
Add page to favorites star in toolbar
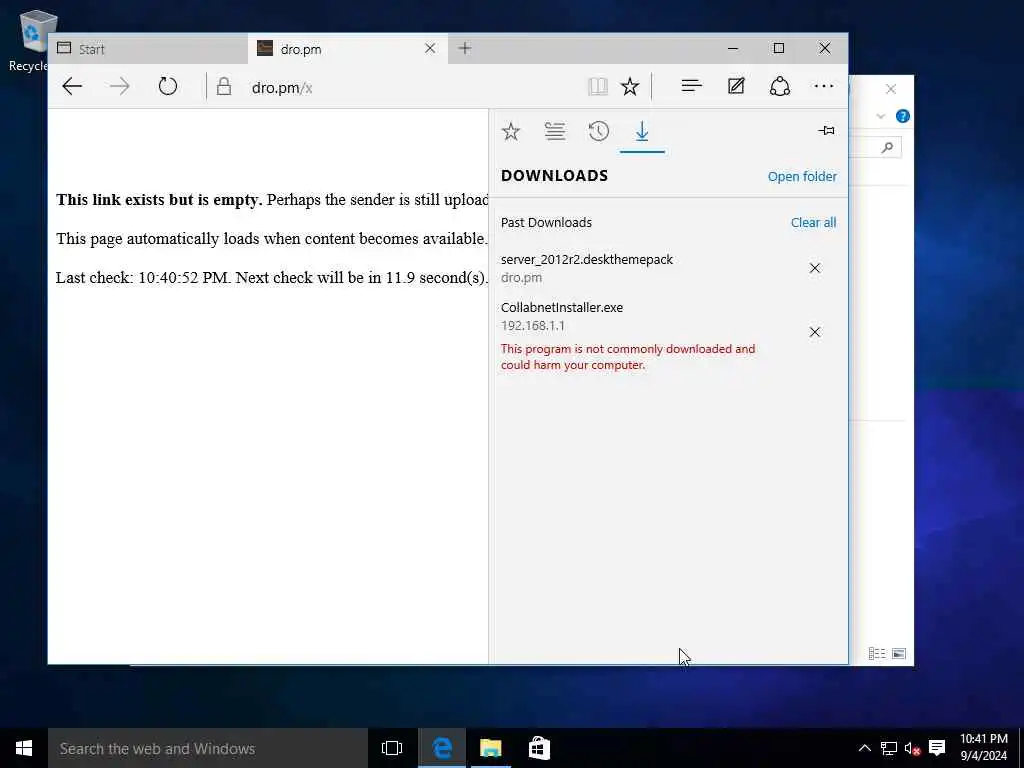(x=630, y=86)
